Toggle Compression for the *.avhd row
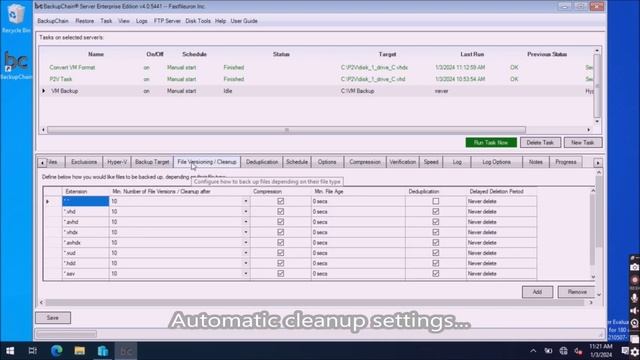 point(280,222)
